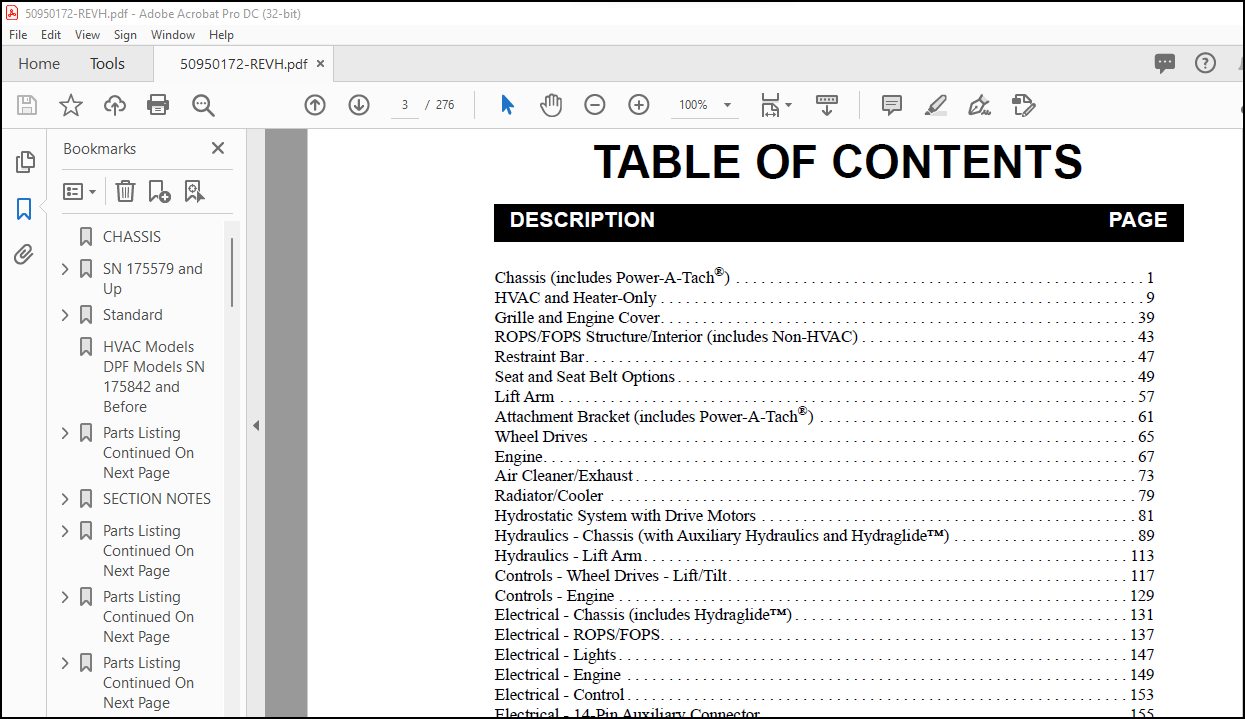Click the page number input field
This screenshot has height=719, width=1245.
pos(405,105)
